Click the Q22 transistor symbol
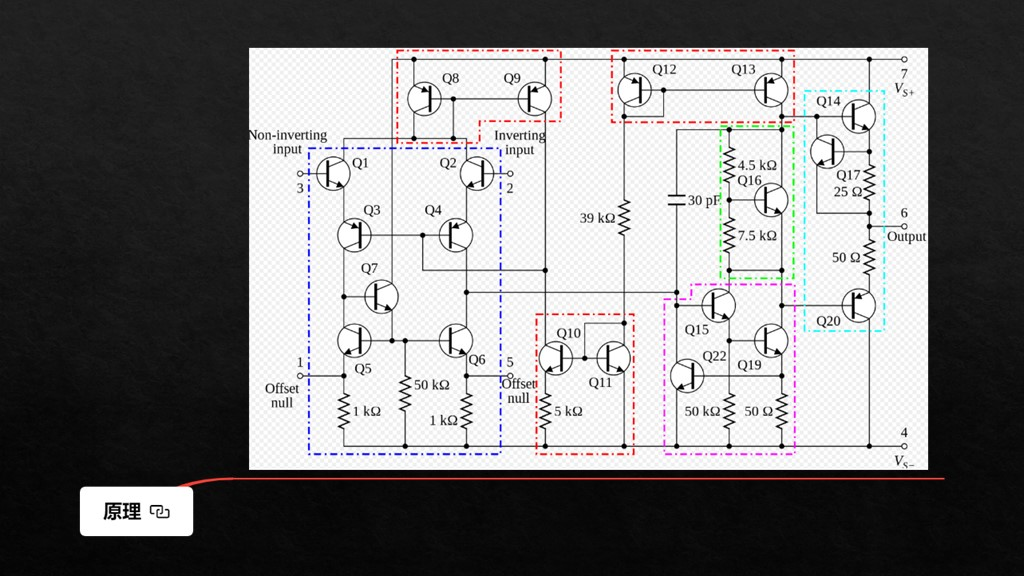This screenshot has width=1024, height=576. [x=687, y=375]
